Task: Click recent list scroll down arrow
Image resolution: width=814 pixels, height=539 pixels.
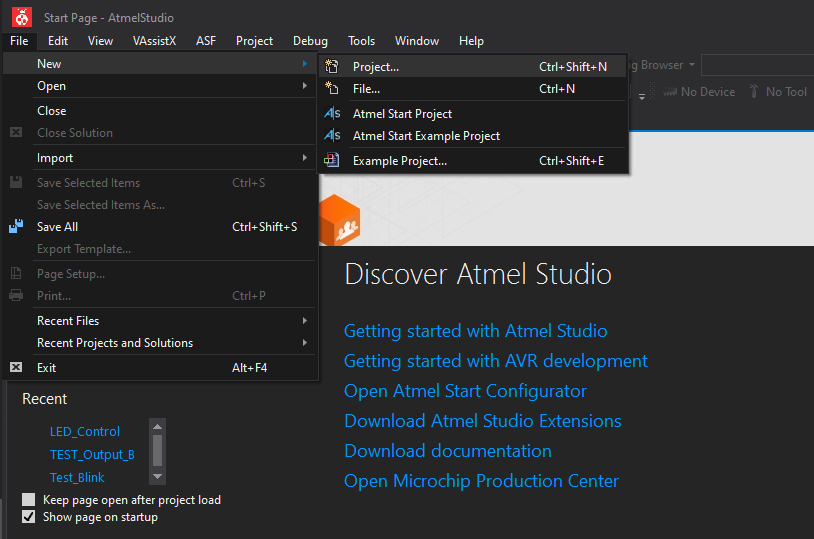Action: coord(157,476)
